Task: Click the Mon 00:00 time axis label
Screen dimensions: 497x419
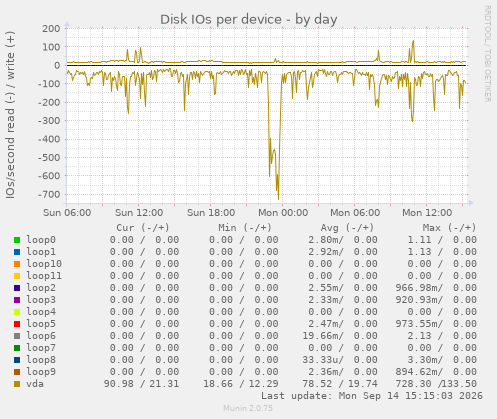Action: point(283,213)
